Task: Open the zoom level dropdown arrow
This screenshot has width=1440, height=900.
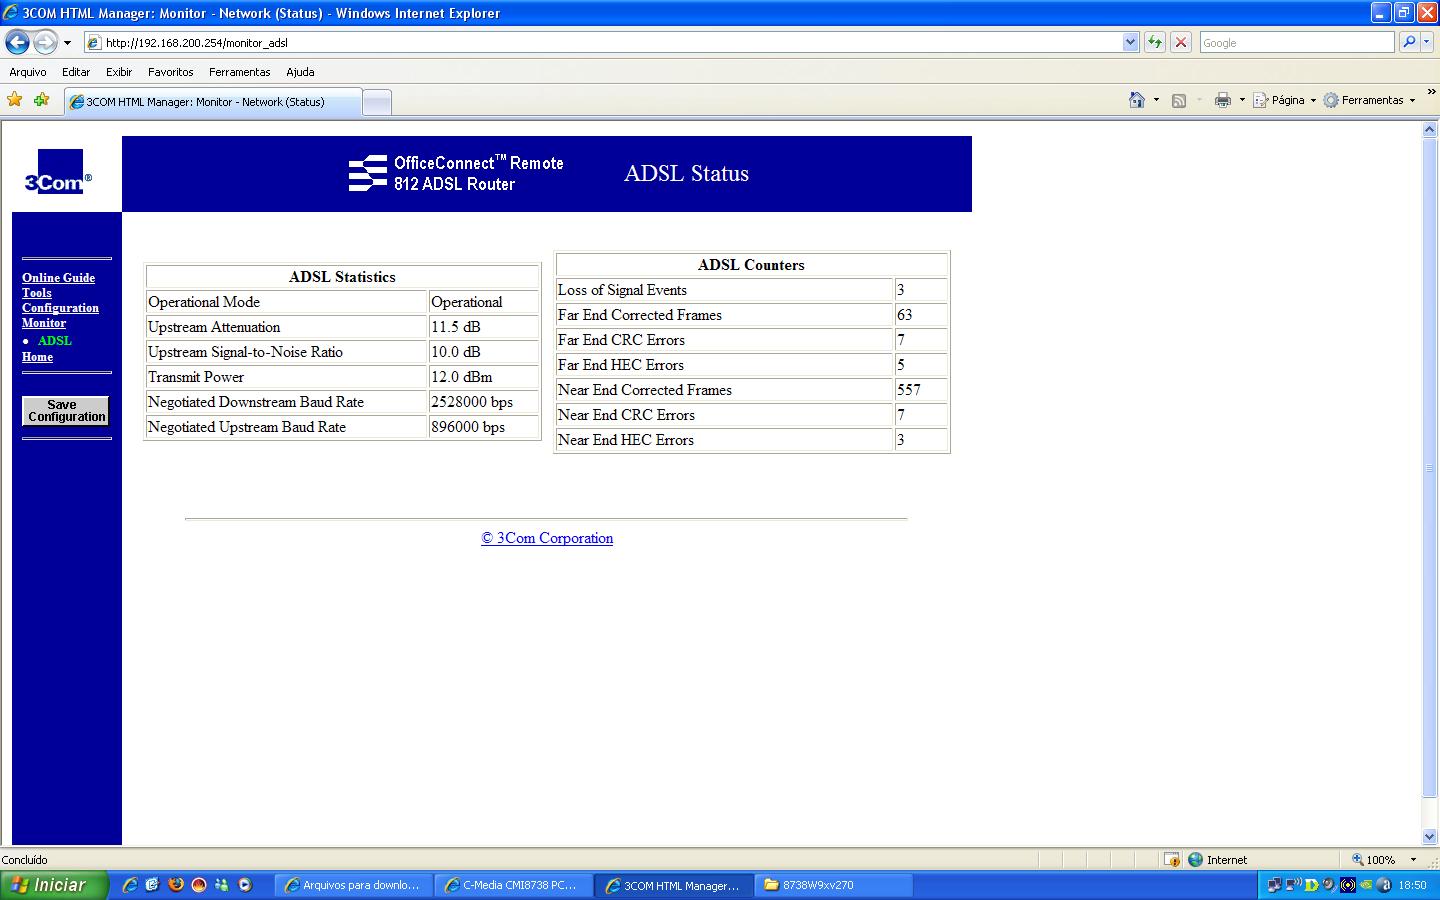Action: tap(1413, 860)
